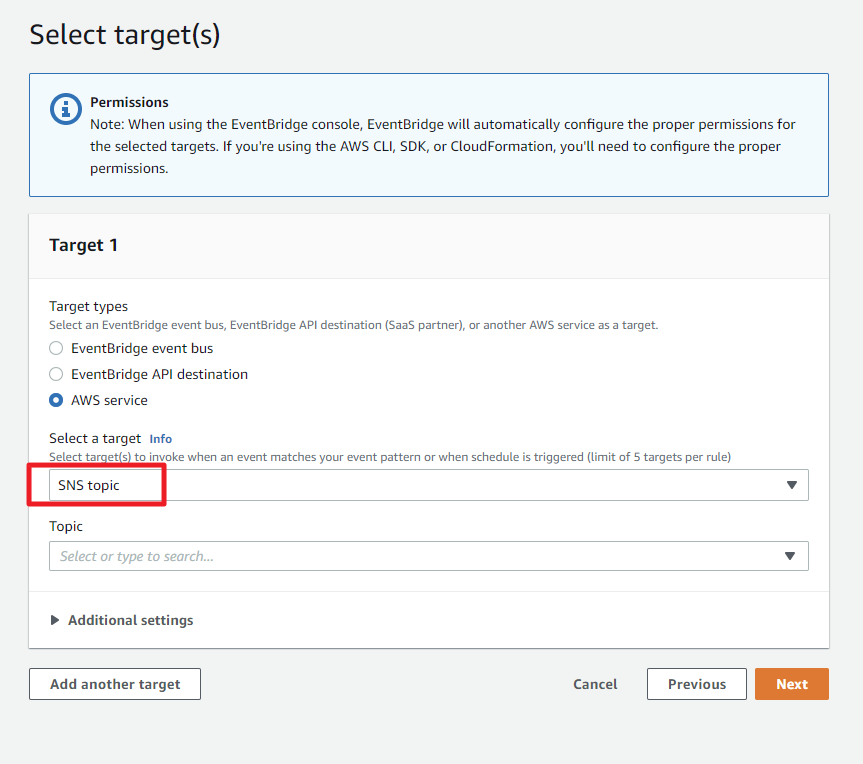863x764 pixels.
Task: Go back with the Previous button
Action: [697, 684]
